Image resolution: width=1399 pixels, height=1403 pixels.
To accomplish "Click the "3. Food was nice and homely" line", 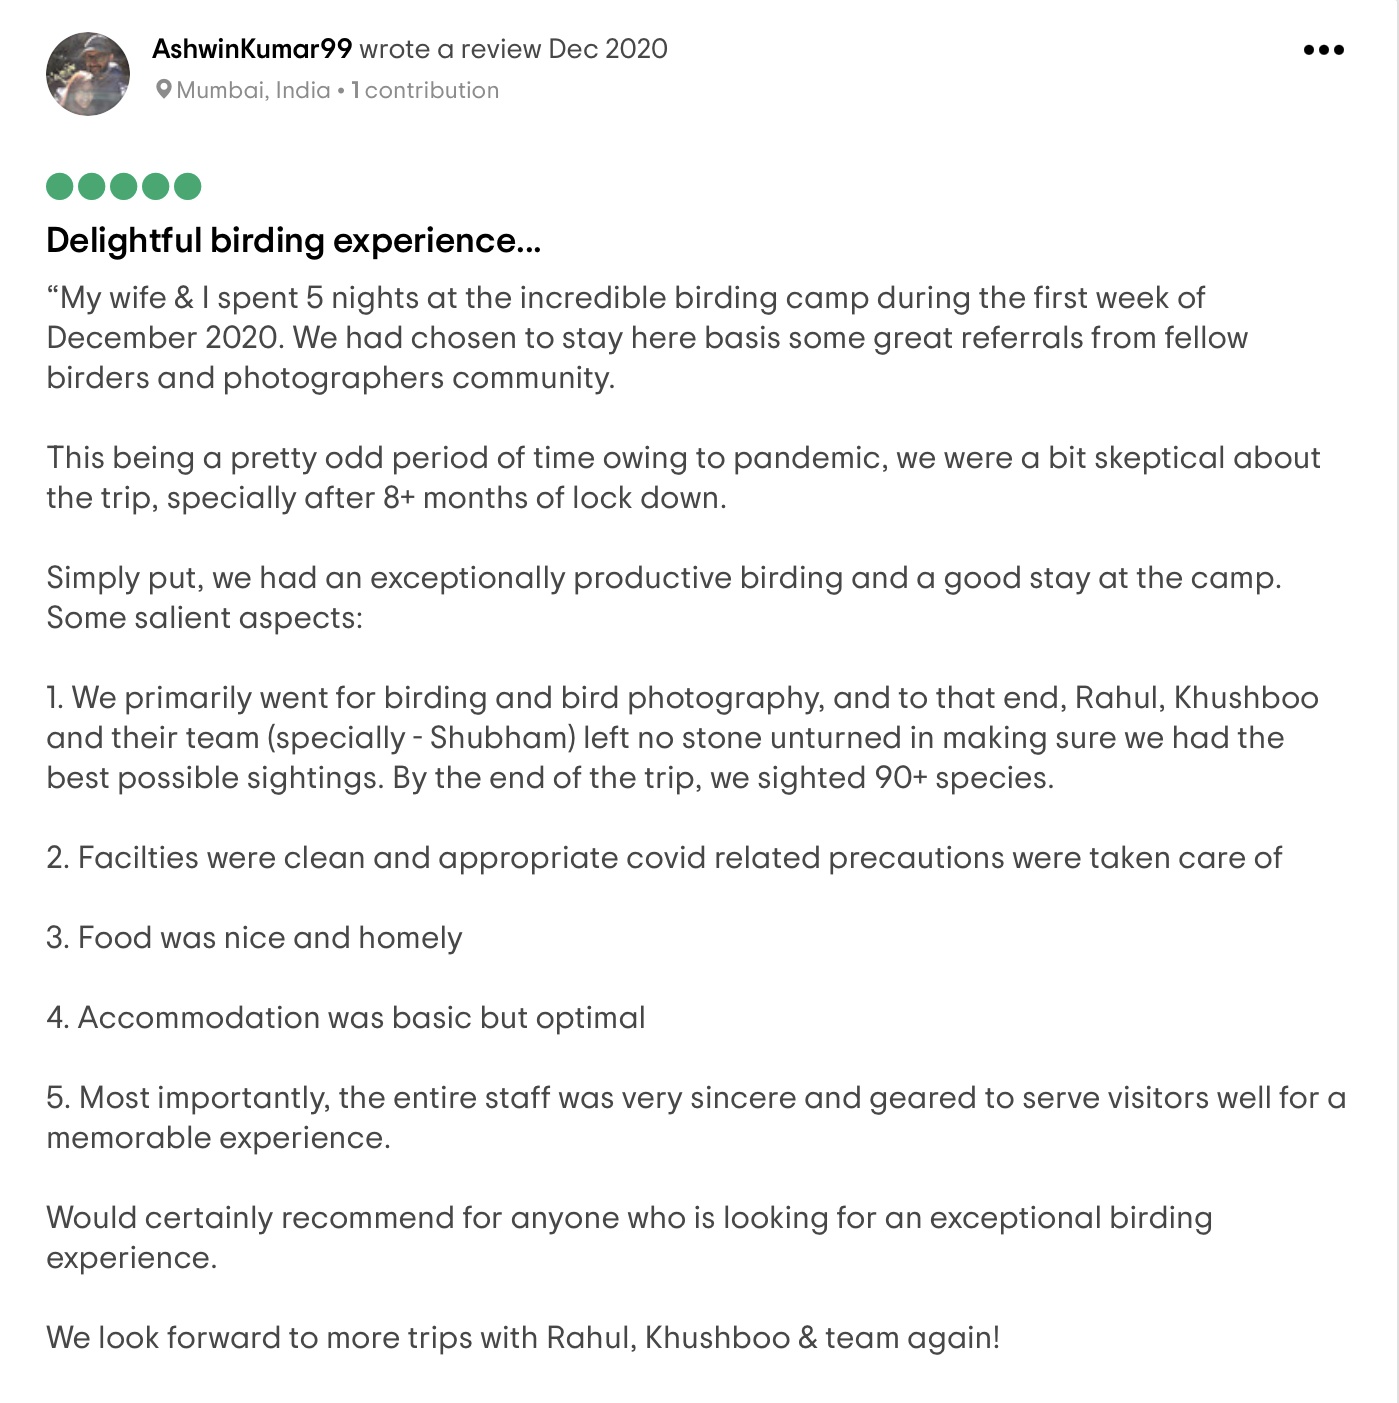I will pos(254,938).
